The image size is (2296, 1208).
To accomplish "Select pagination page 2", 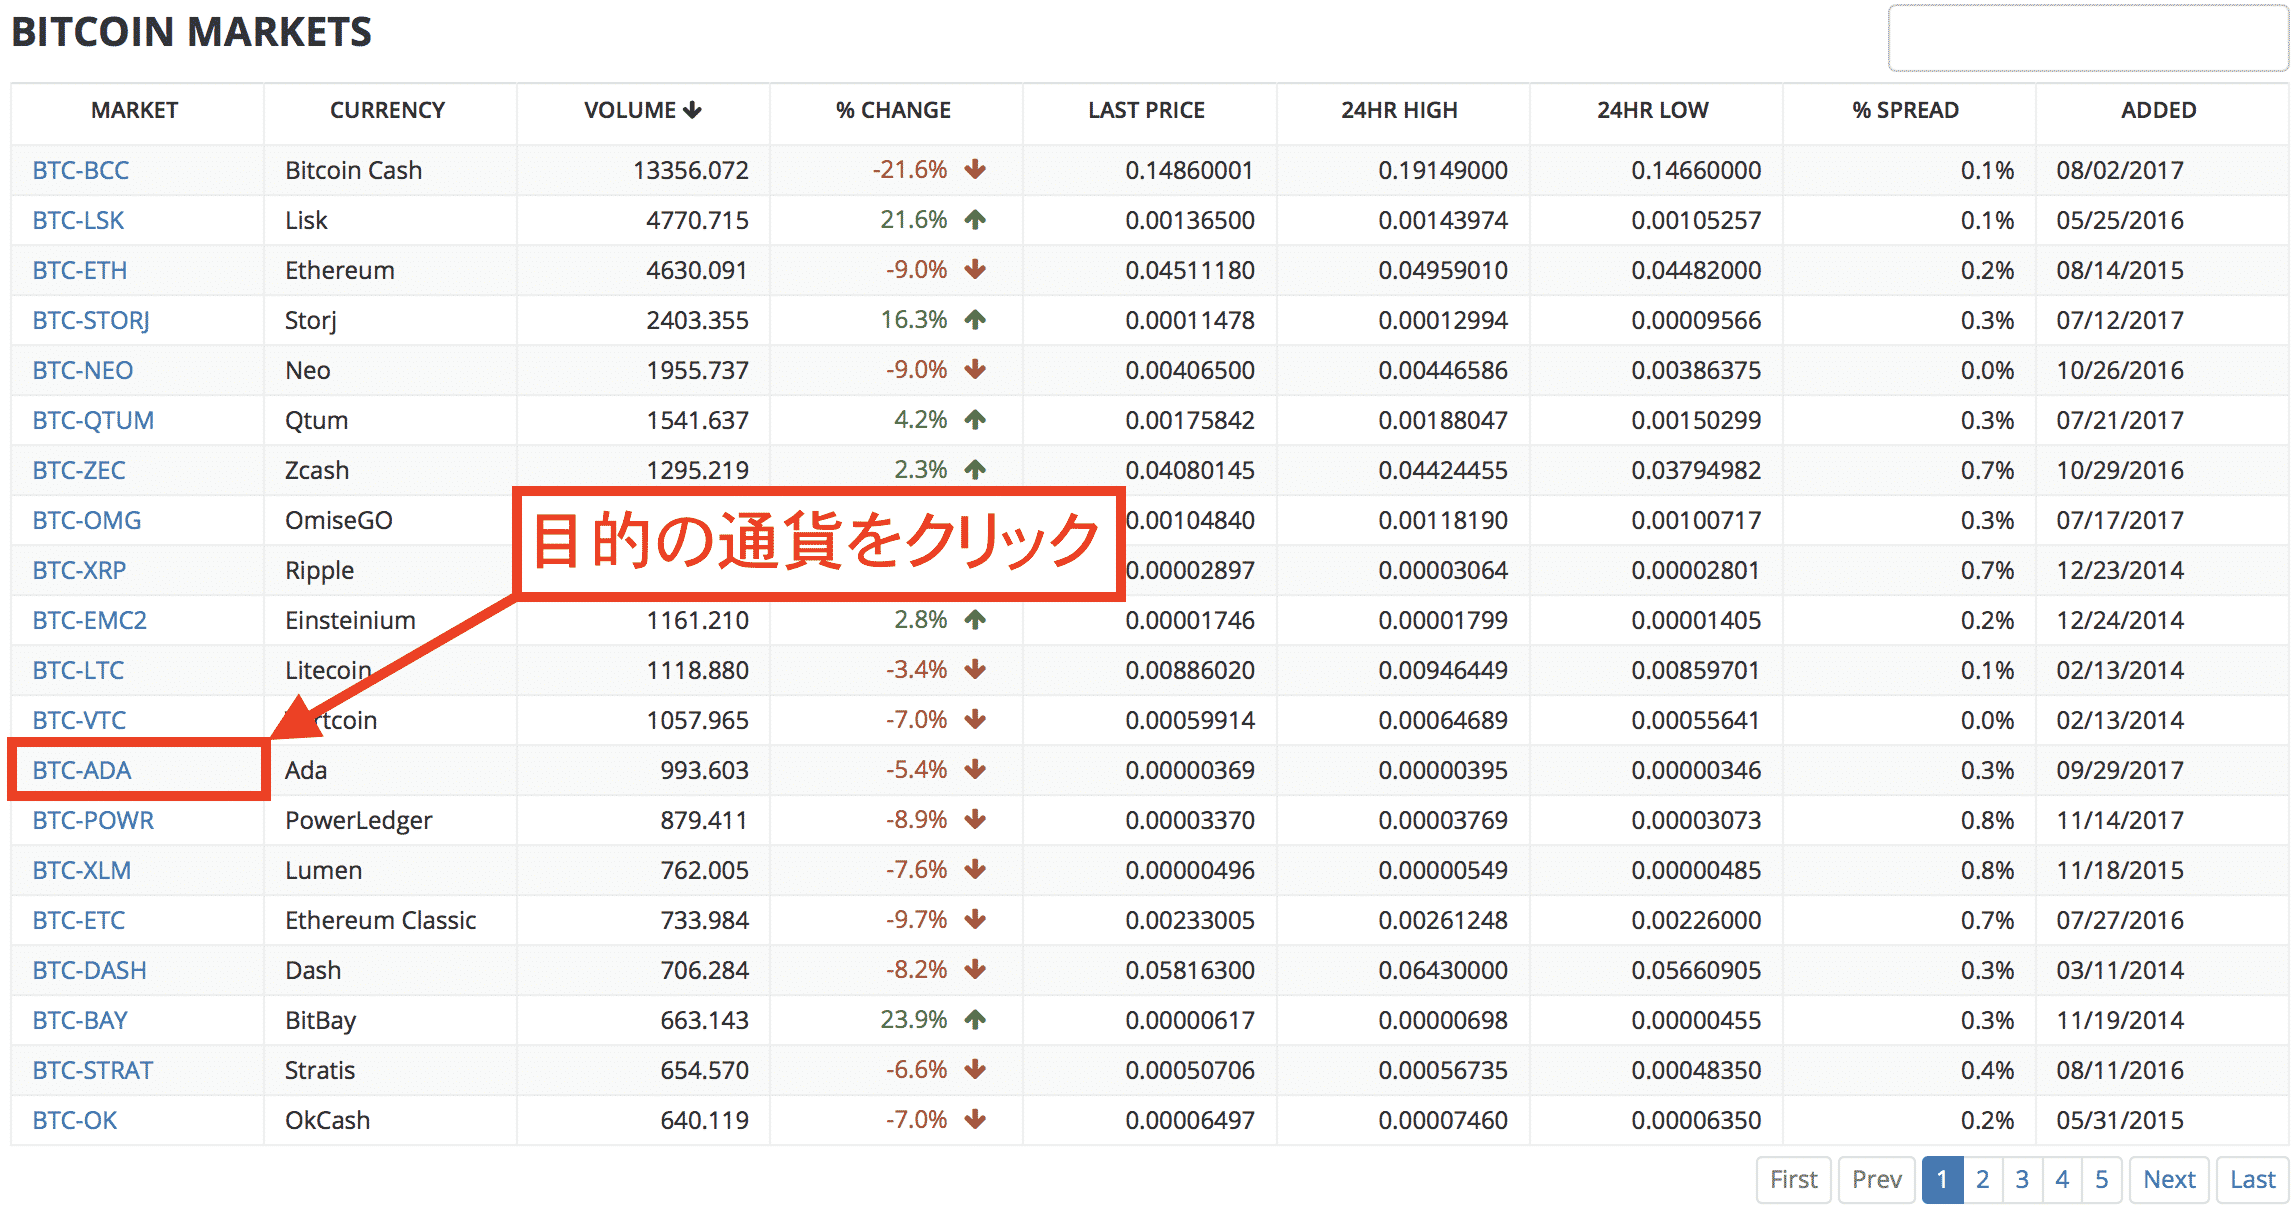I will tap(1983, 1180).
